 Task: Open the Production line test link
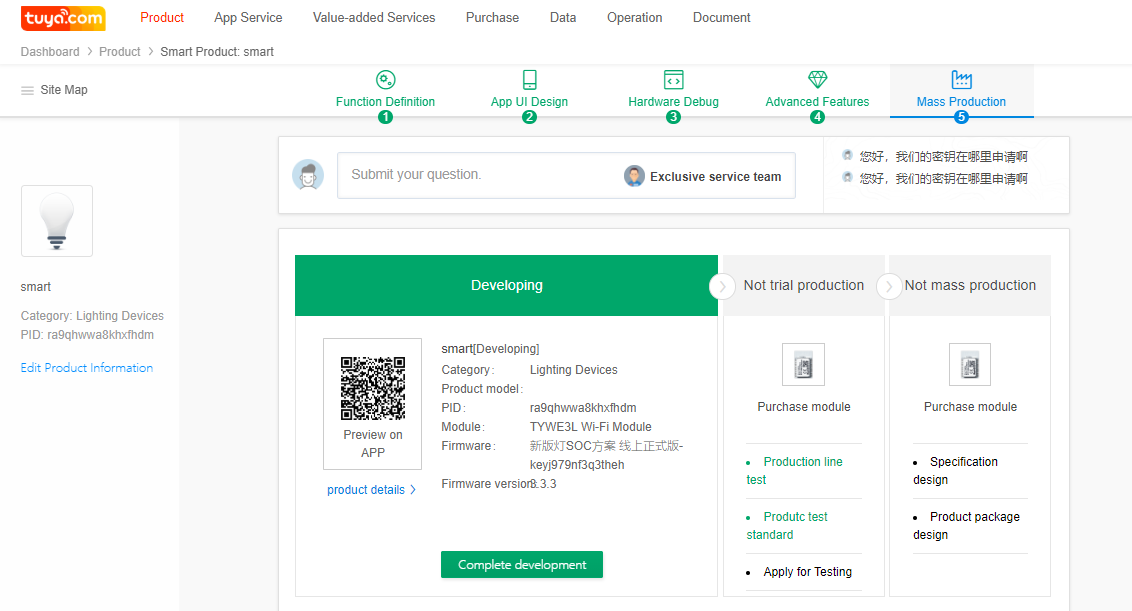point(802,462)
